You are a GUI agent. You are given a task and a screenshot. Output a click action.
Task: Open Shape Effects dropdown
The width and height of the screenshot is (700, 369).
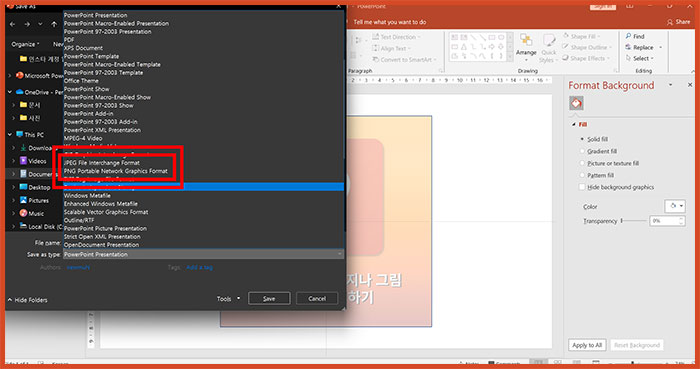click(585, 58)
